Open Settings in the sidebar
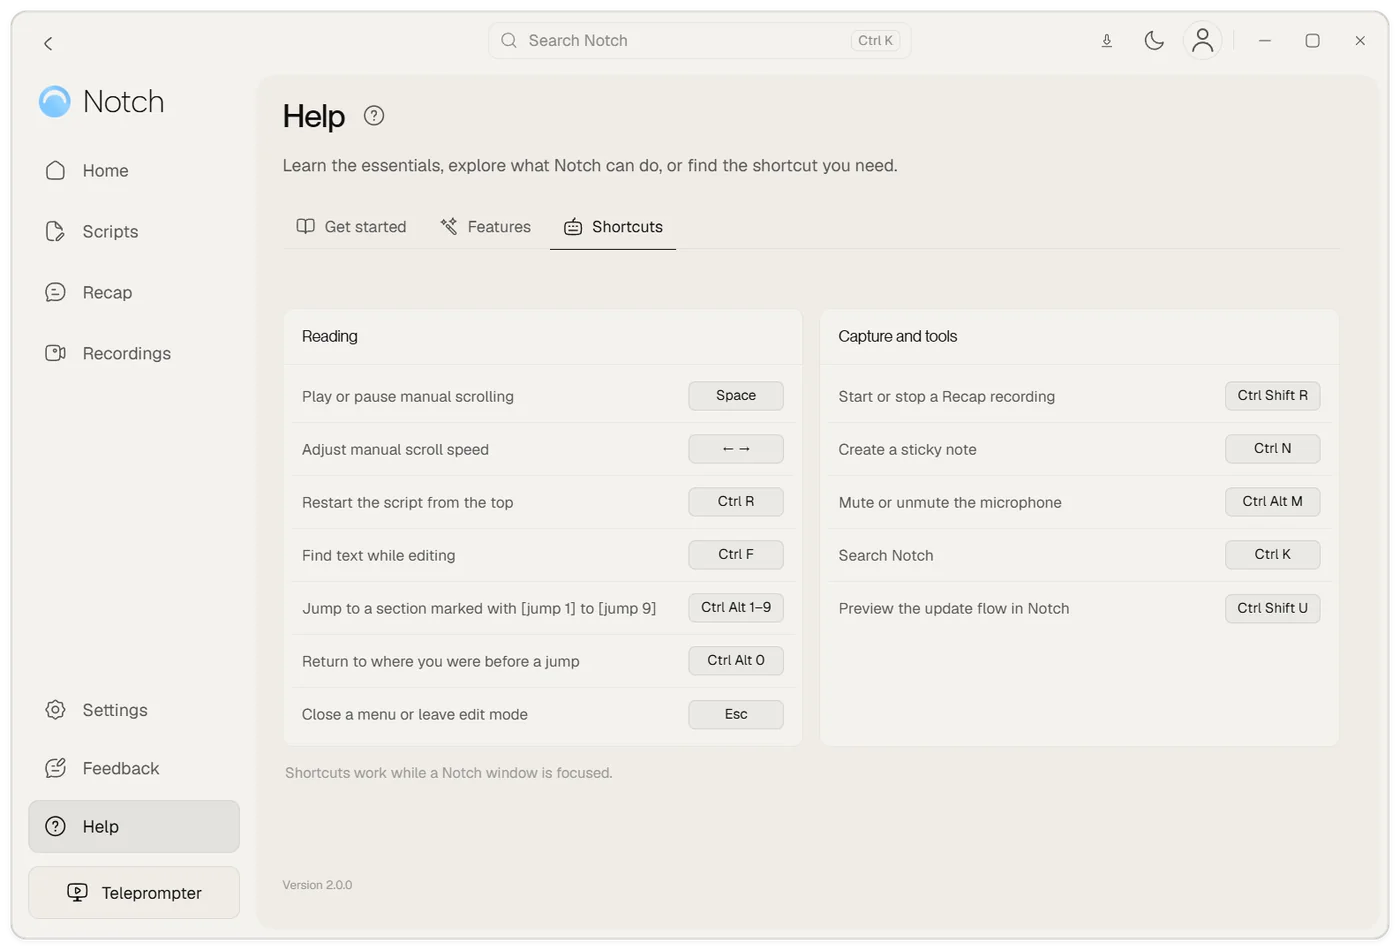 pyautogui.click(x=134, y=710)
